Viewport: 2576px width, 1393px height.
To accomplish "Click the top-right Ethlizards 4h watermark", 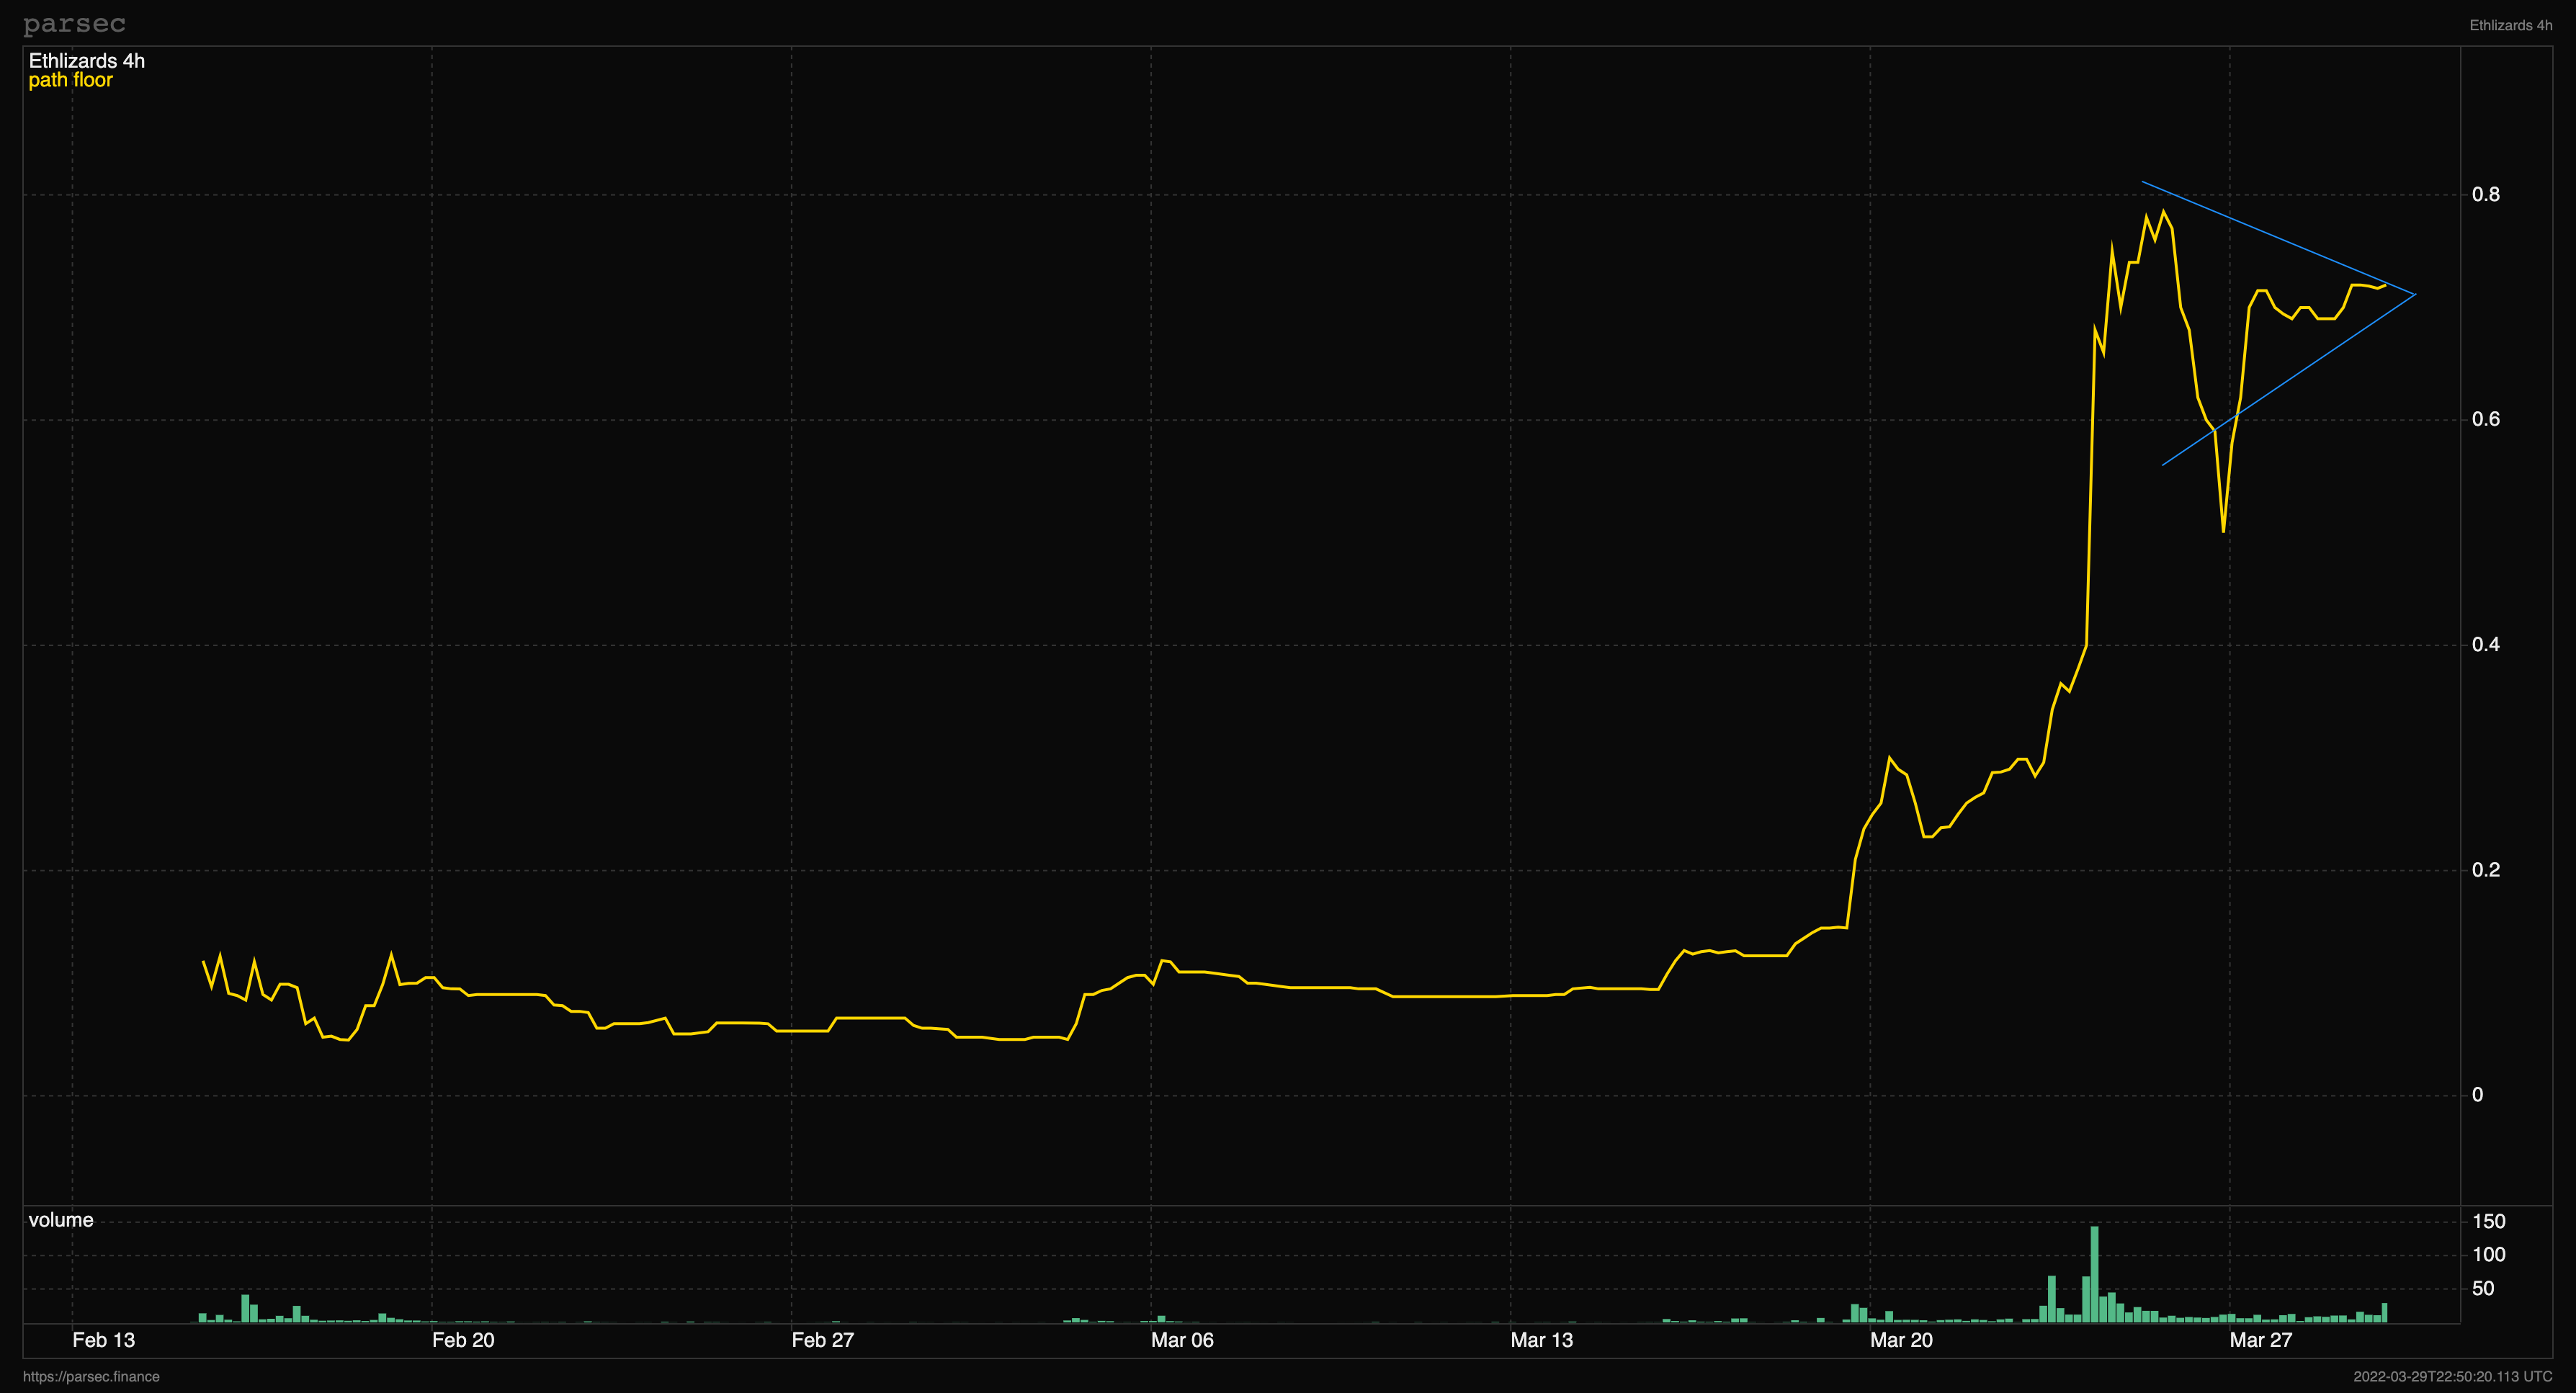I will coord(2510,25).
